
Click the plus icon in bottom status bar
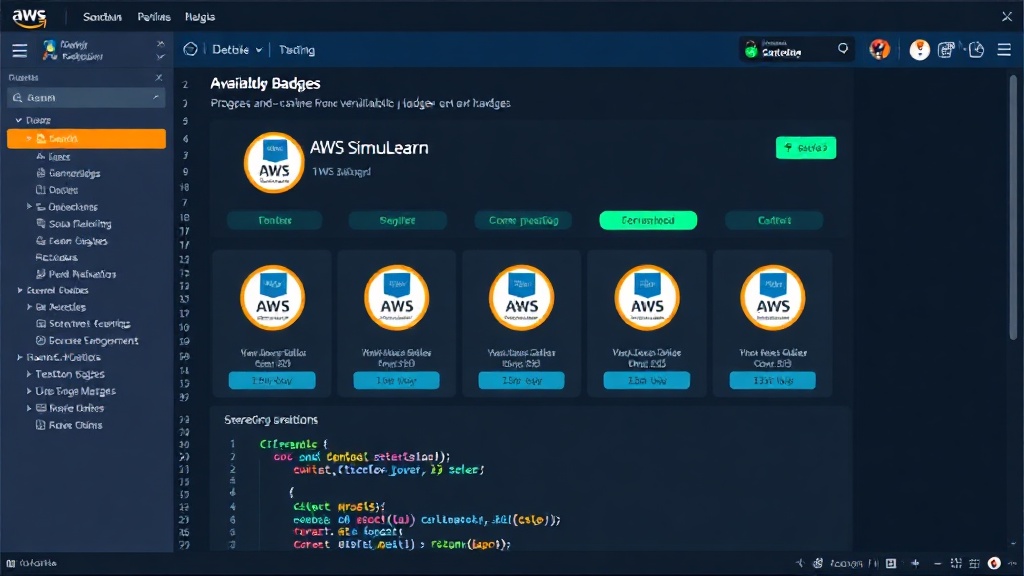915,563
